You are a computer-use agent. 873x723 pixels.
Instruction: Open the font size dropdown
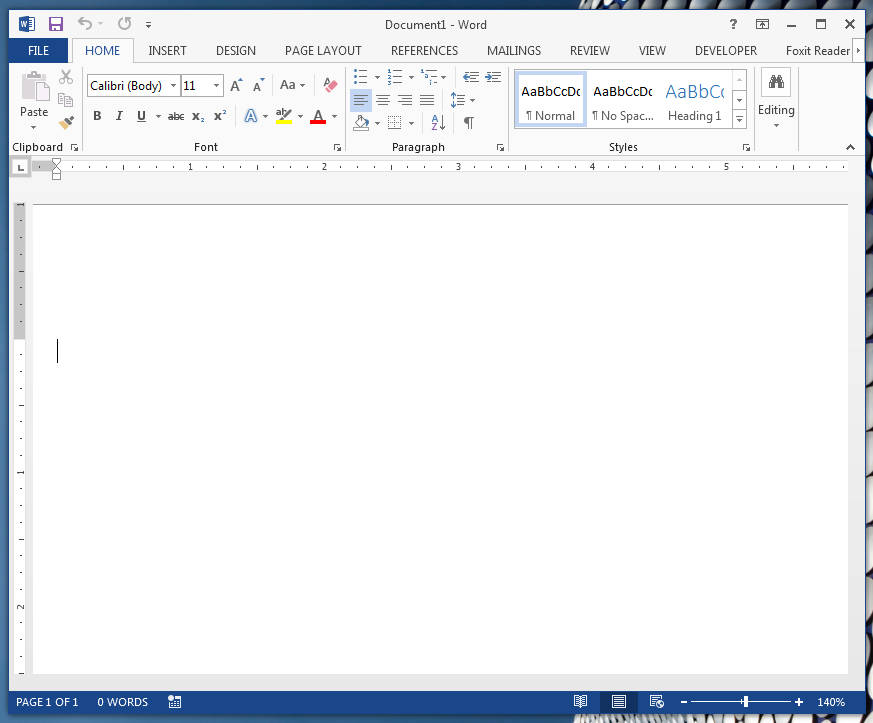(217, 86)
